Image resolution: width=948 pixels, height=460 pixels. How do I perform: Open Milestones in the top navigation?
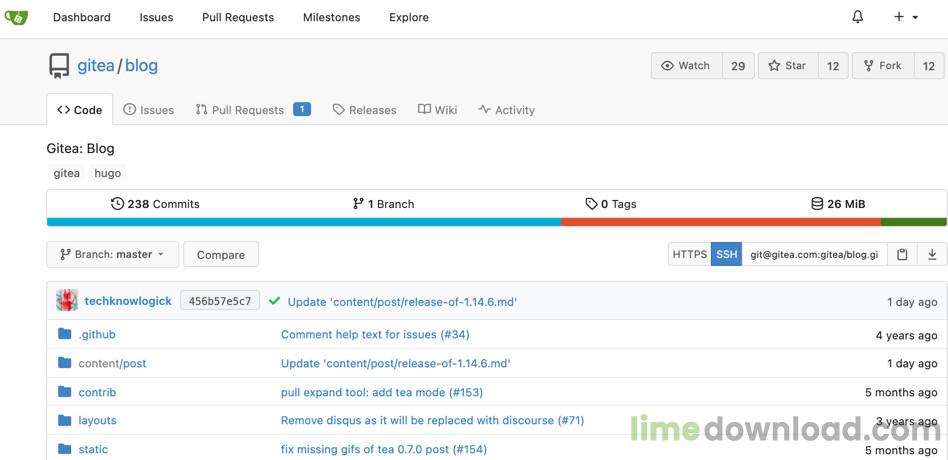point(331,18)
